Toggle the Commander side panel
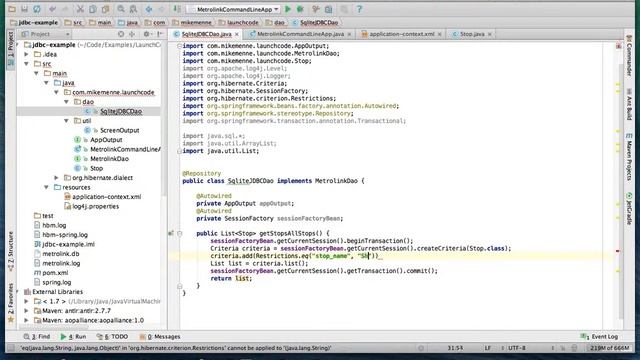Image resolution: width=640 pixels, height=360 pixels. pos(629,55)
